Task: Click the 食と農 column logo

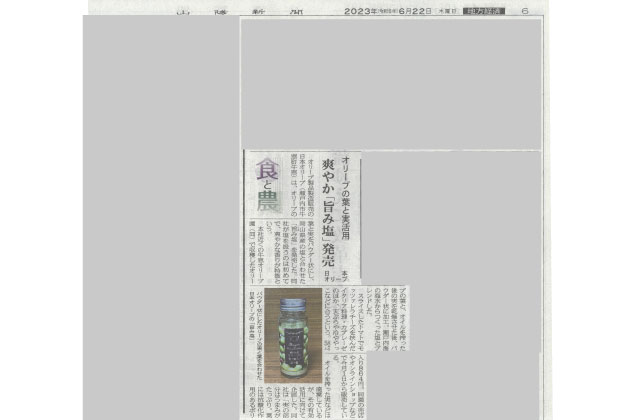Action: point(268,184)
